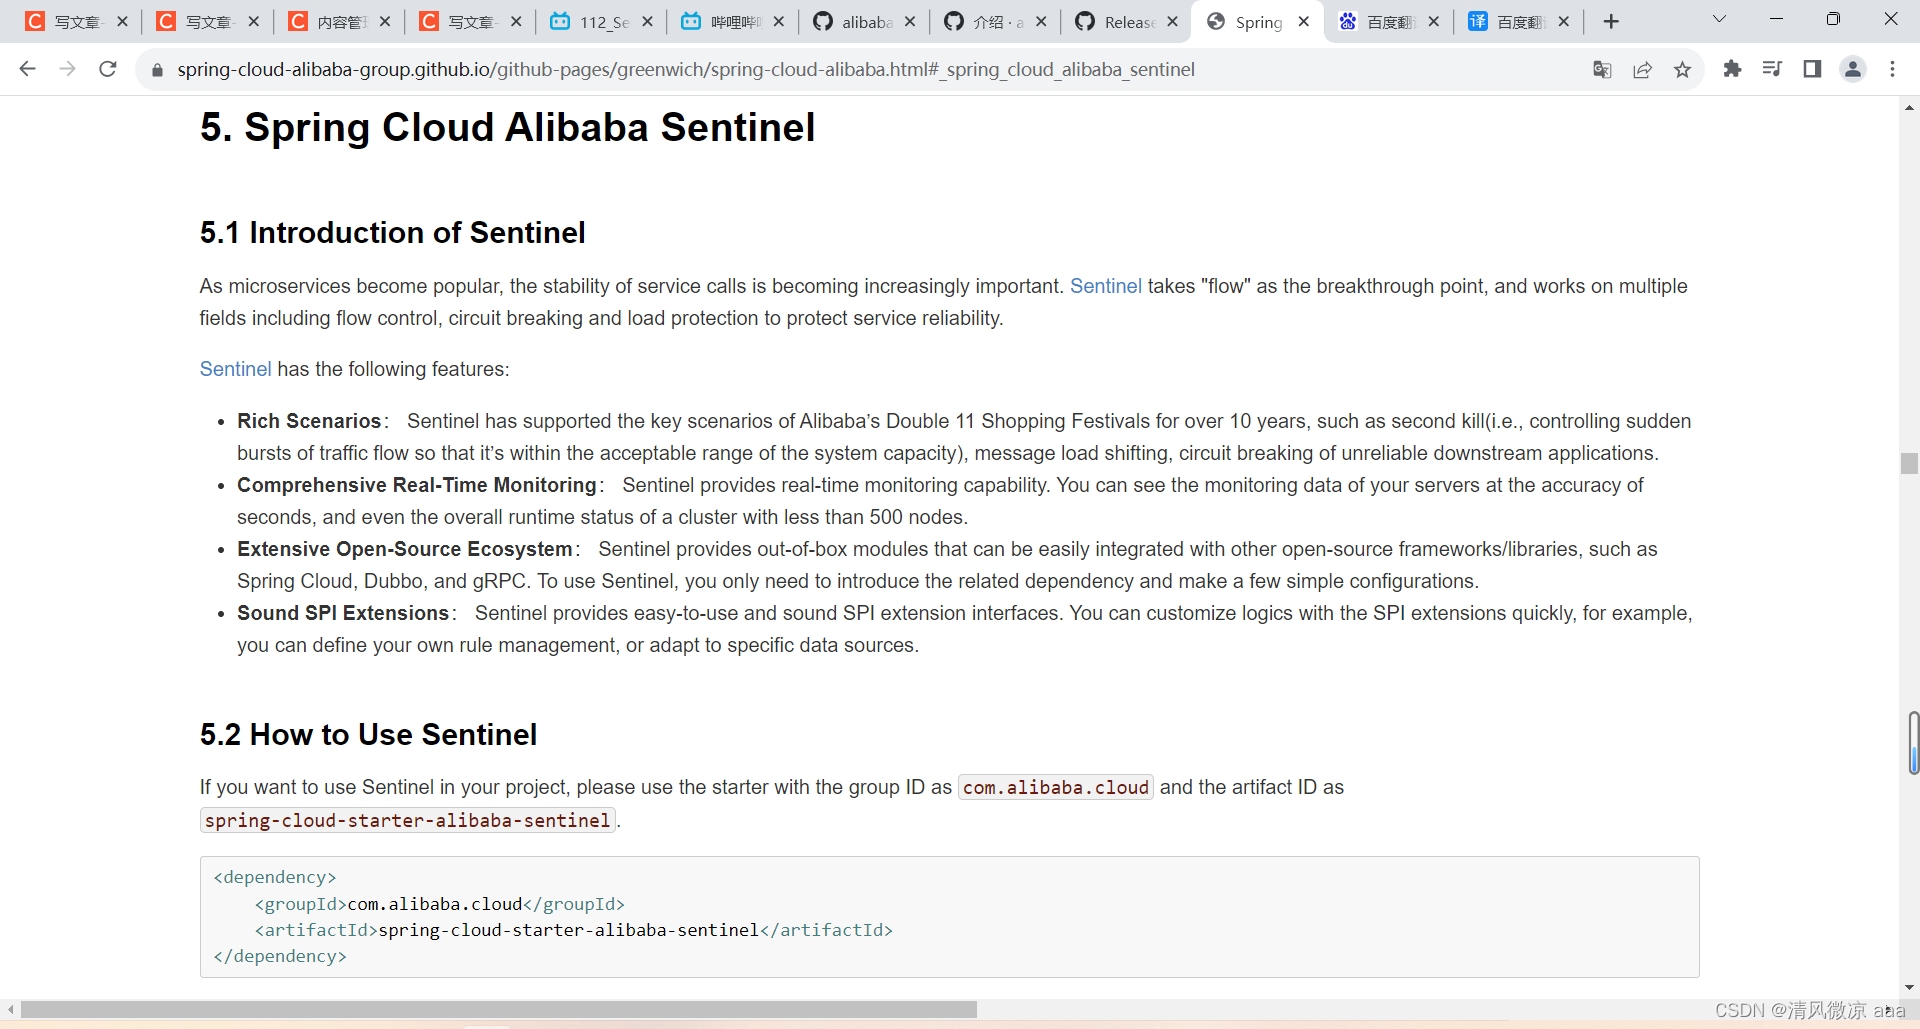1920x1029 pixels.
Task: Bookmark this page with star icon
Action: click(x=1682, y=69)
